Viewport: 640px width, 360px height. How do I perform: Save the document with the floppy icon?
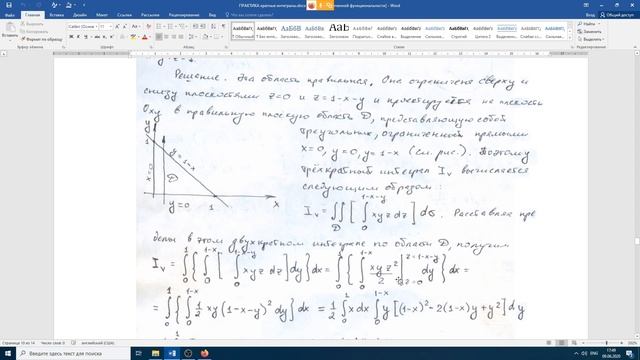(9, 5)
